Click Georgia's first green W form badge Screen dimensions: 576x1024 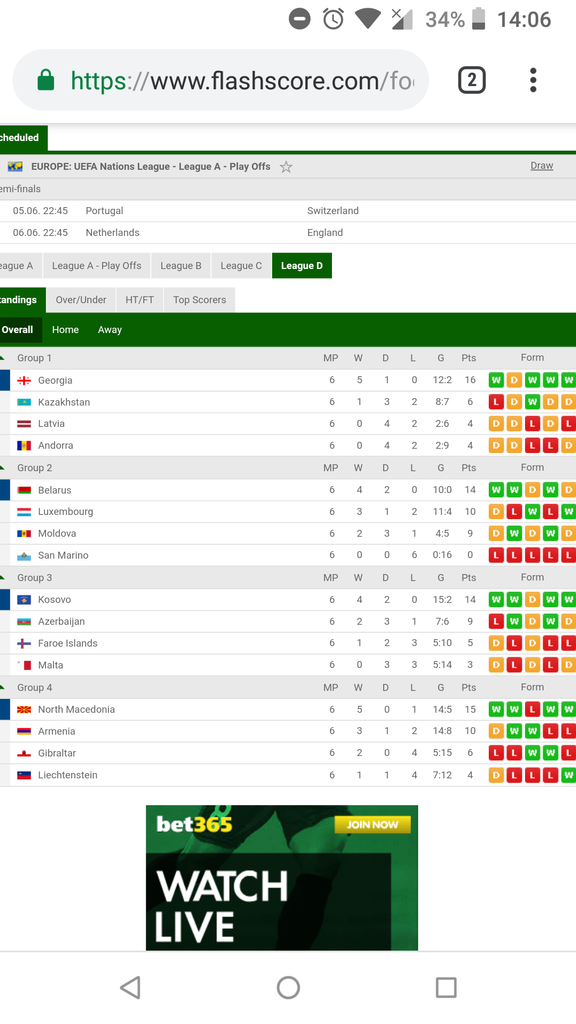[496, 380]
